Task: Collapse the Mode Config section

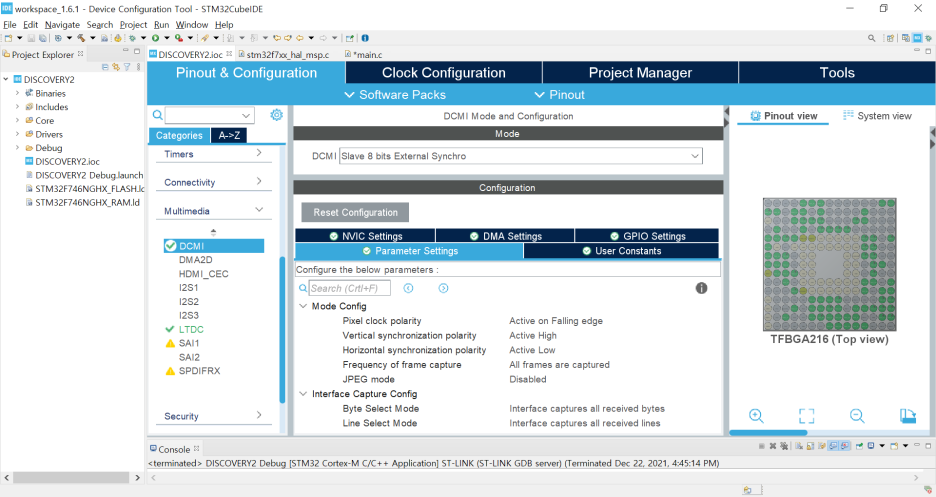Action: coord(303,306)
